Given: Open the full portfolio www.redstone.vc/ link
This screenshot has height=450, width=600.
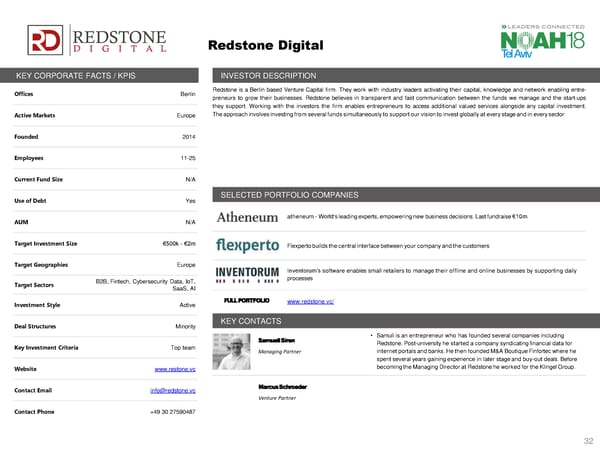Looking at the screenshot, I should (310, 301).
